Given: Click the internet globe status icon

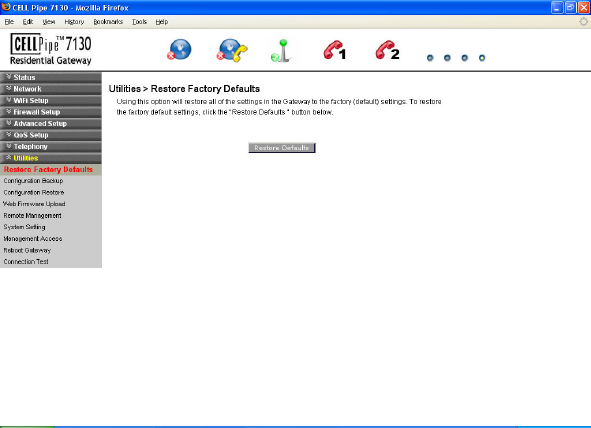Looking at the screenshot, I should click(x=179, y=50).
